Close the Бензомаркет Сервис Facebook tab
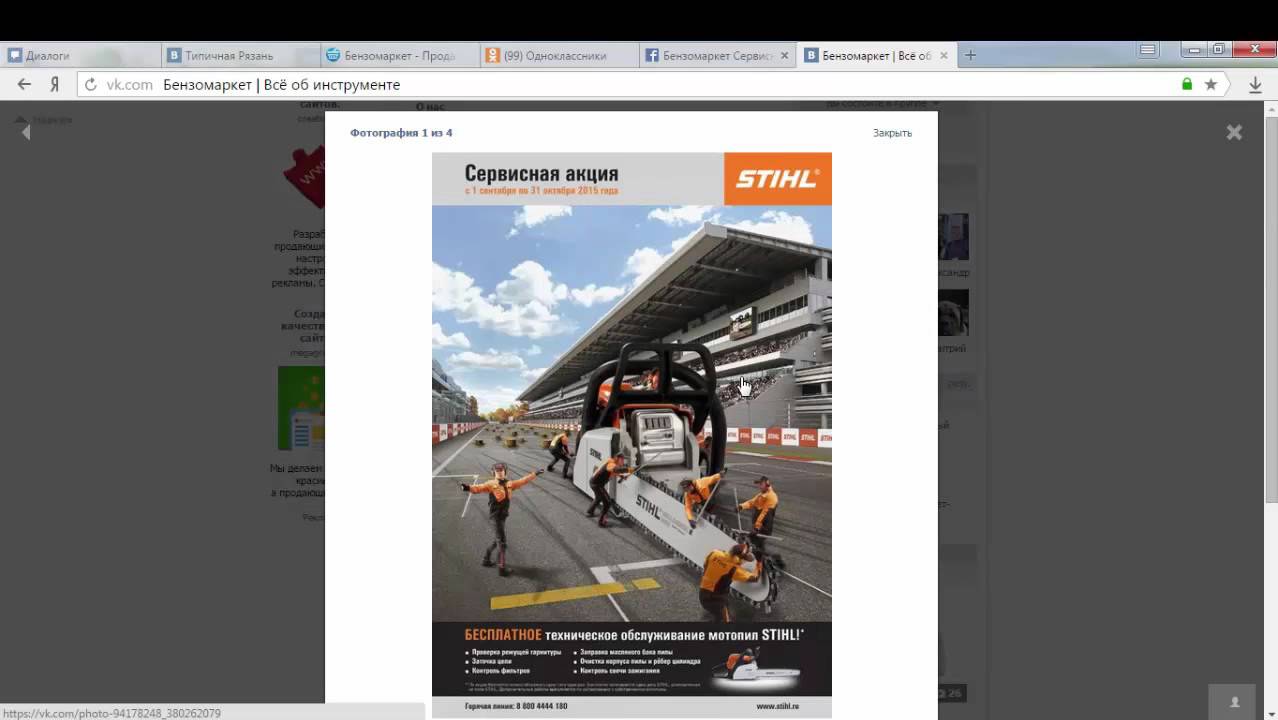Image resolution: width=1278 pixels, height=720 pixels. click(x=784, y=56)
